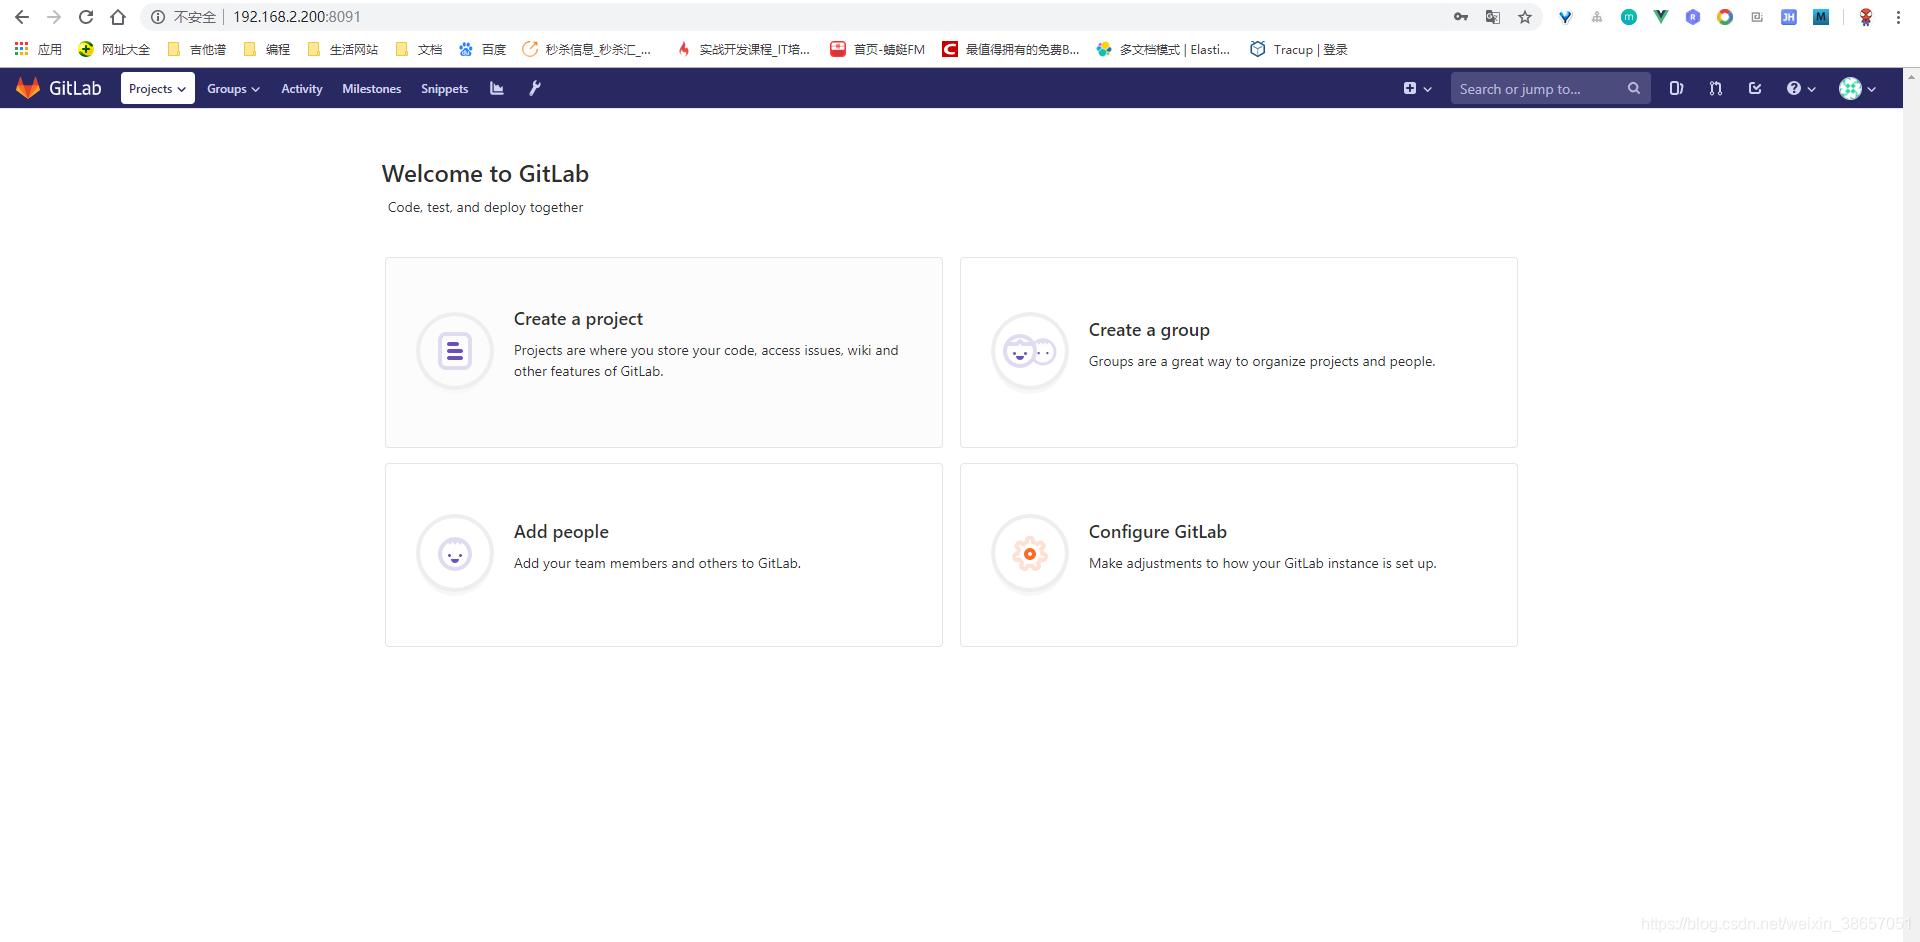Click the Create a group faces icon
The height and width of the screenshot is (942, 1920).
coord(1030,352)
